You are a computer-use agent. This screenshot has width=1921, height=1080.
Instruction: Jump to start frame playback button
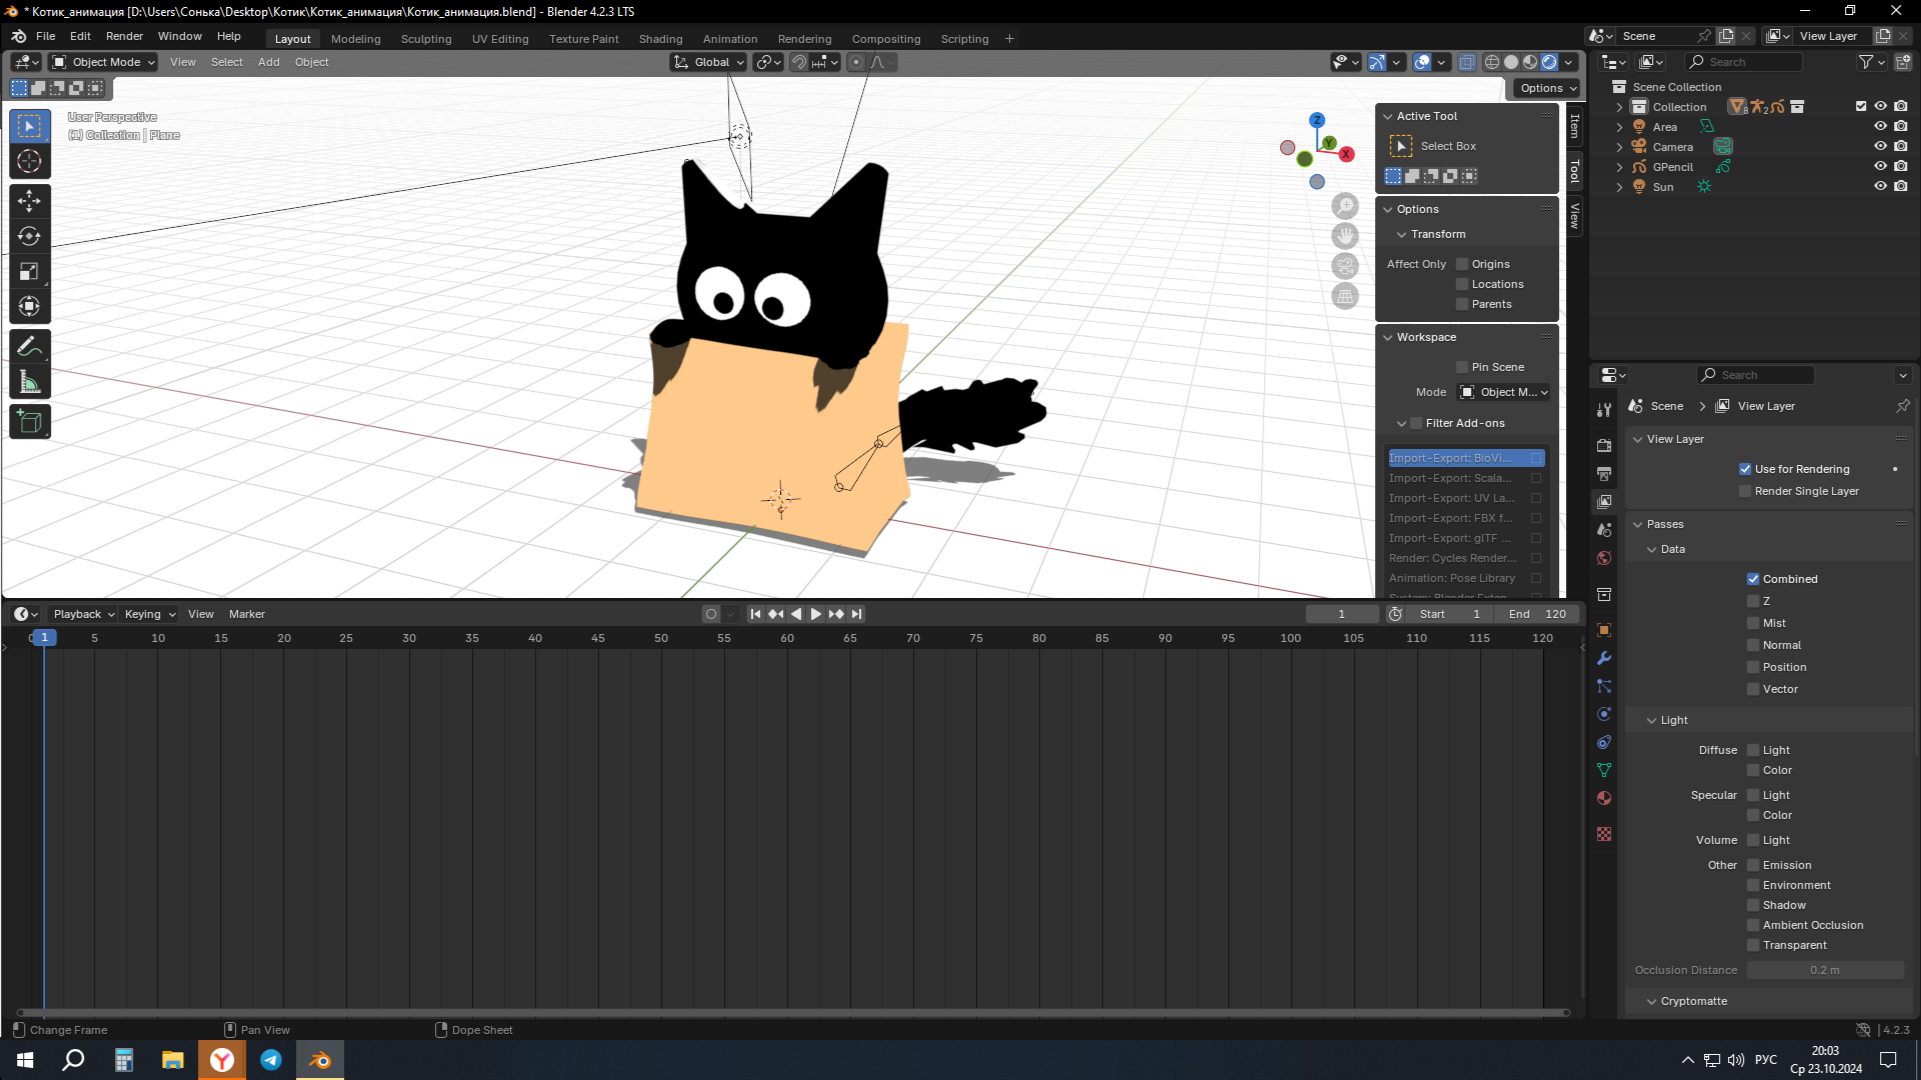coord(756,614)
